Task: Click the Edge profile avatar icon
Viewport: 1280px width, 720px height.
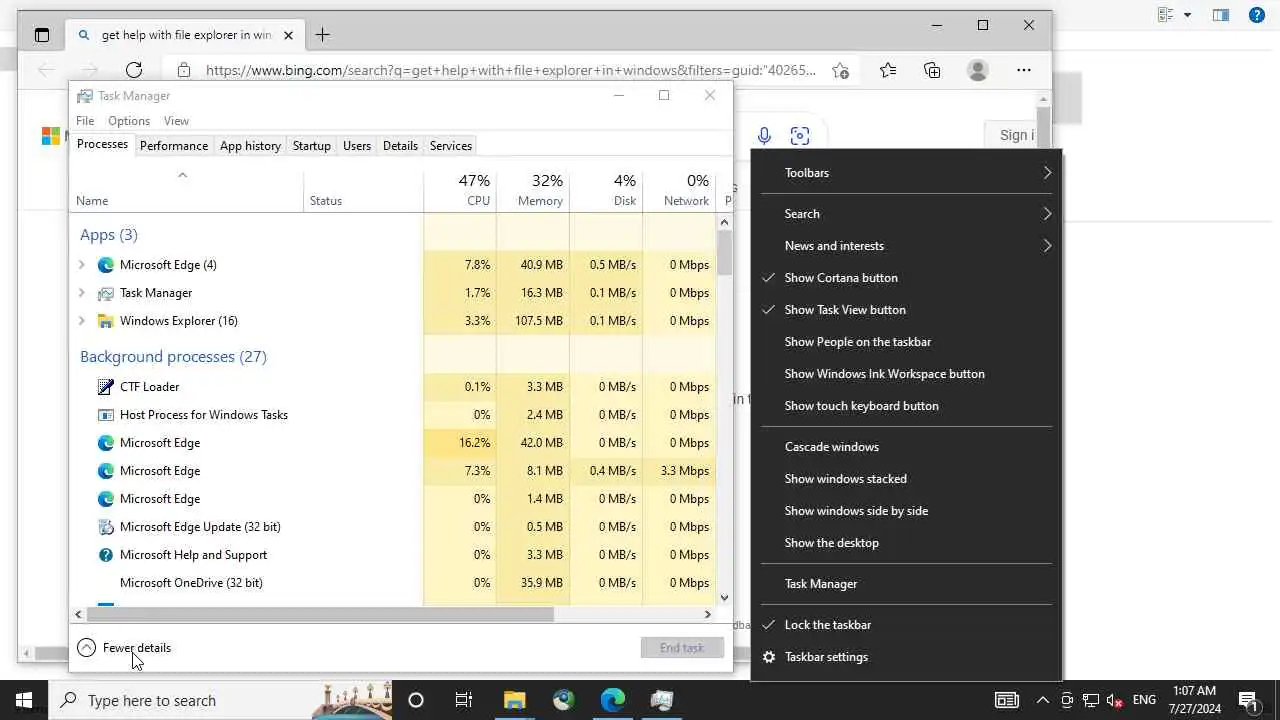Action: point(978,70)
